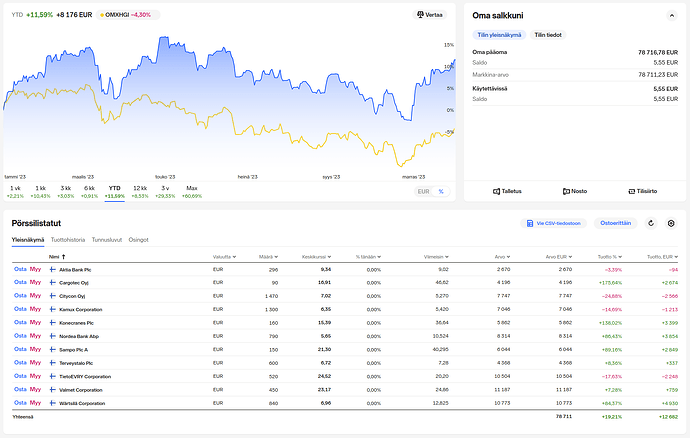Viewport: 690px width, 438px height.
Task: Sort by Tuotto, EUR column header
Action: 662,257
